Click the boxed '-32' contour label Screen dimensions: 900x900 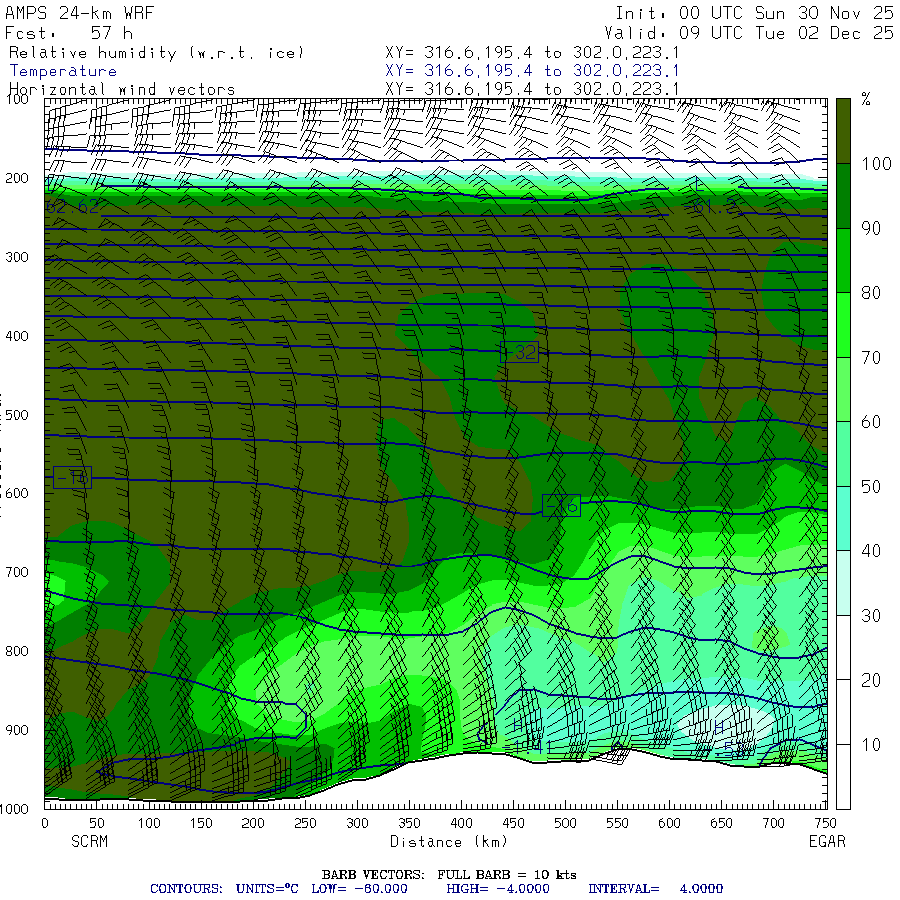click(x=519, y=352)
